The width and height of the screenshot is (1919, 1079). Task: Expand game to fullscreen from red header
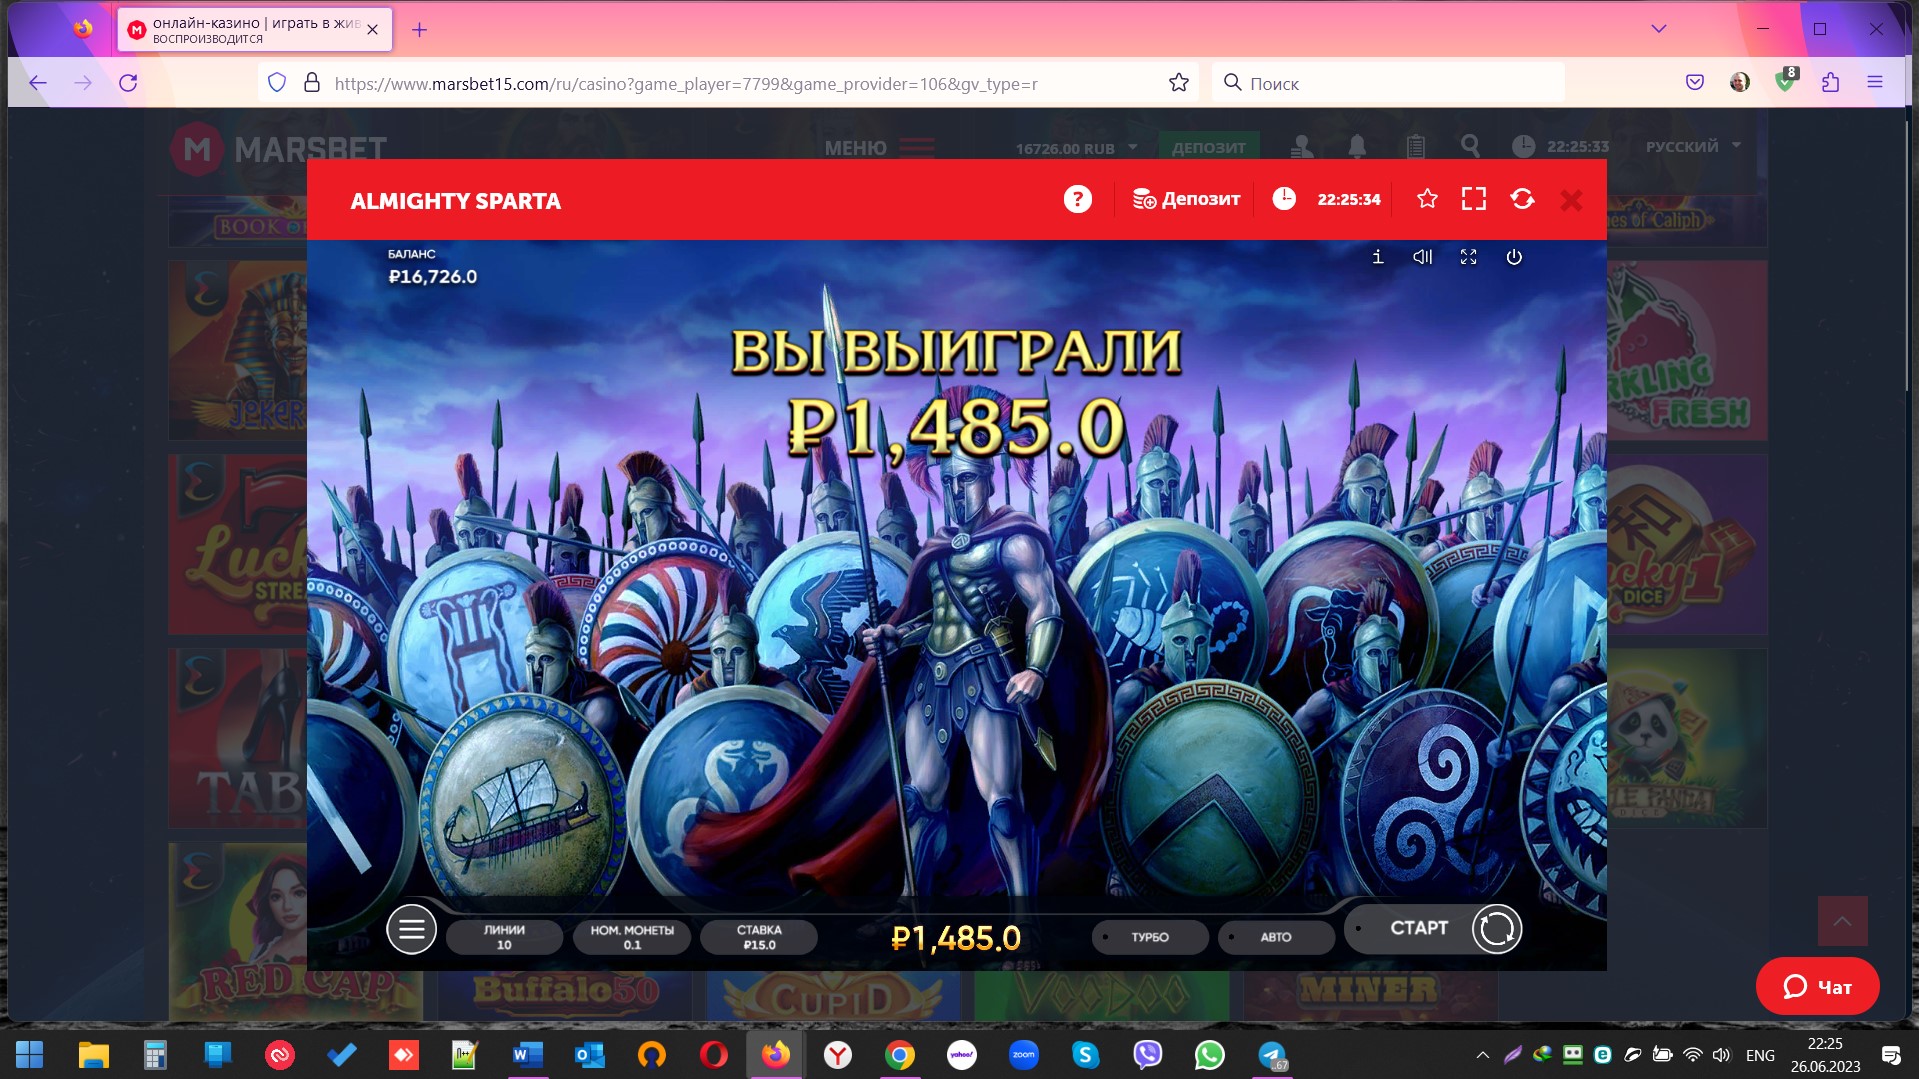click(x=1473, y=199)
